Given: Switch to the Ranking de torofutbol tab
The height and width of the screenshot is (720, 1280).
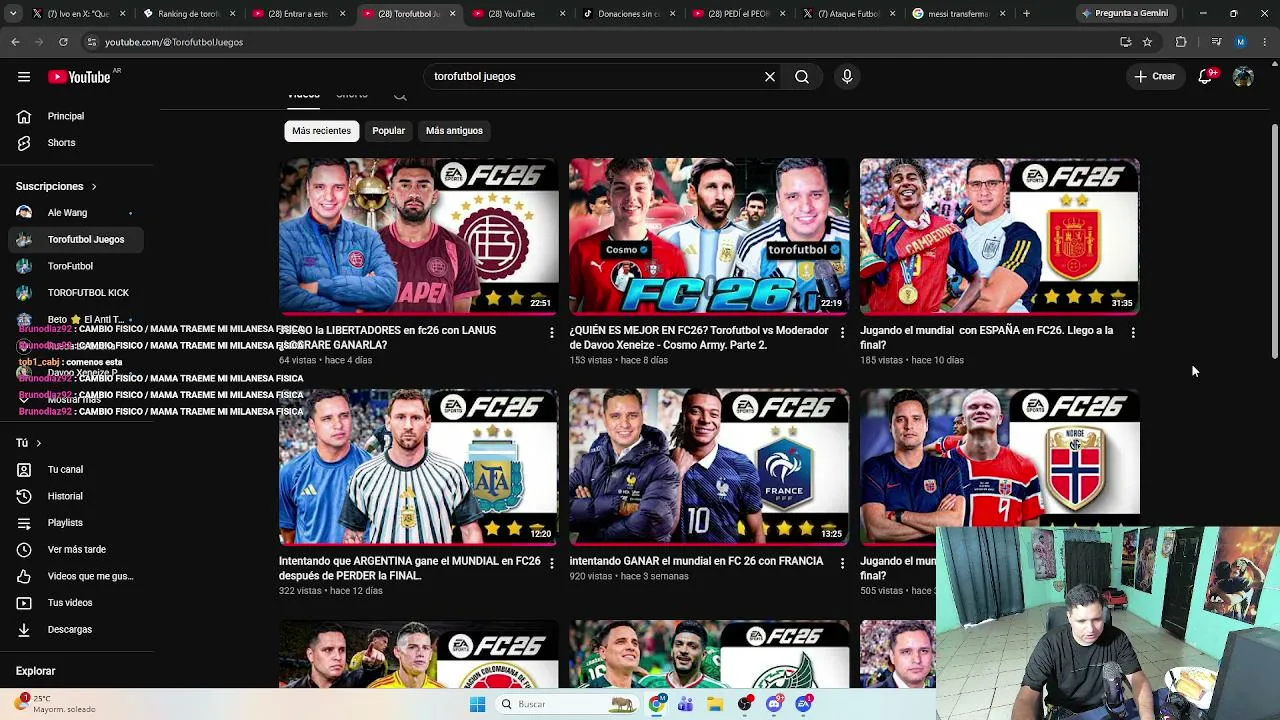Looking at the screenshot, I should 187,14.
